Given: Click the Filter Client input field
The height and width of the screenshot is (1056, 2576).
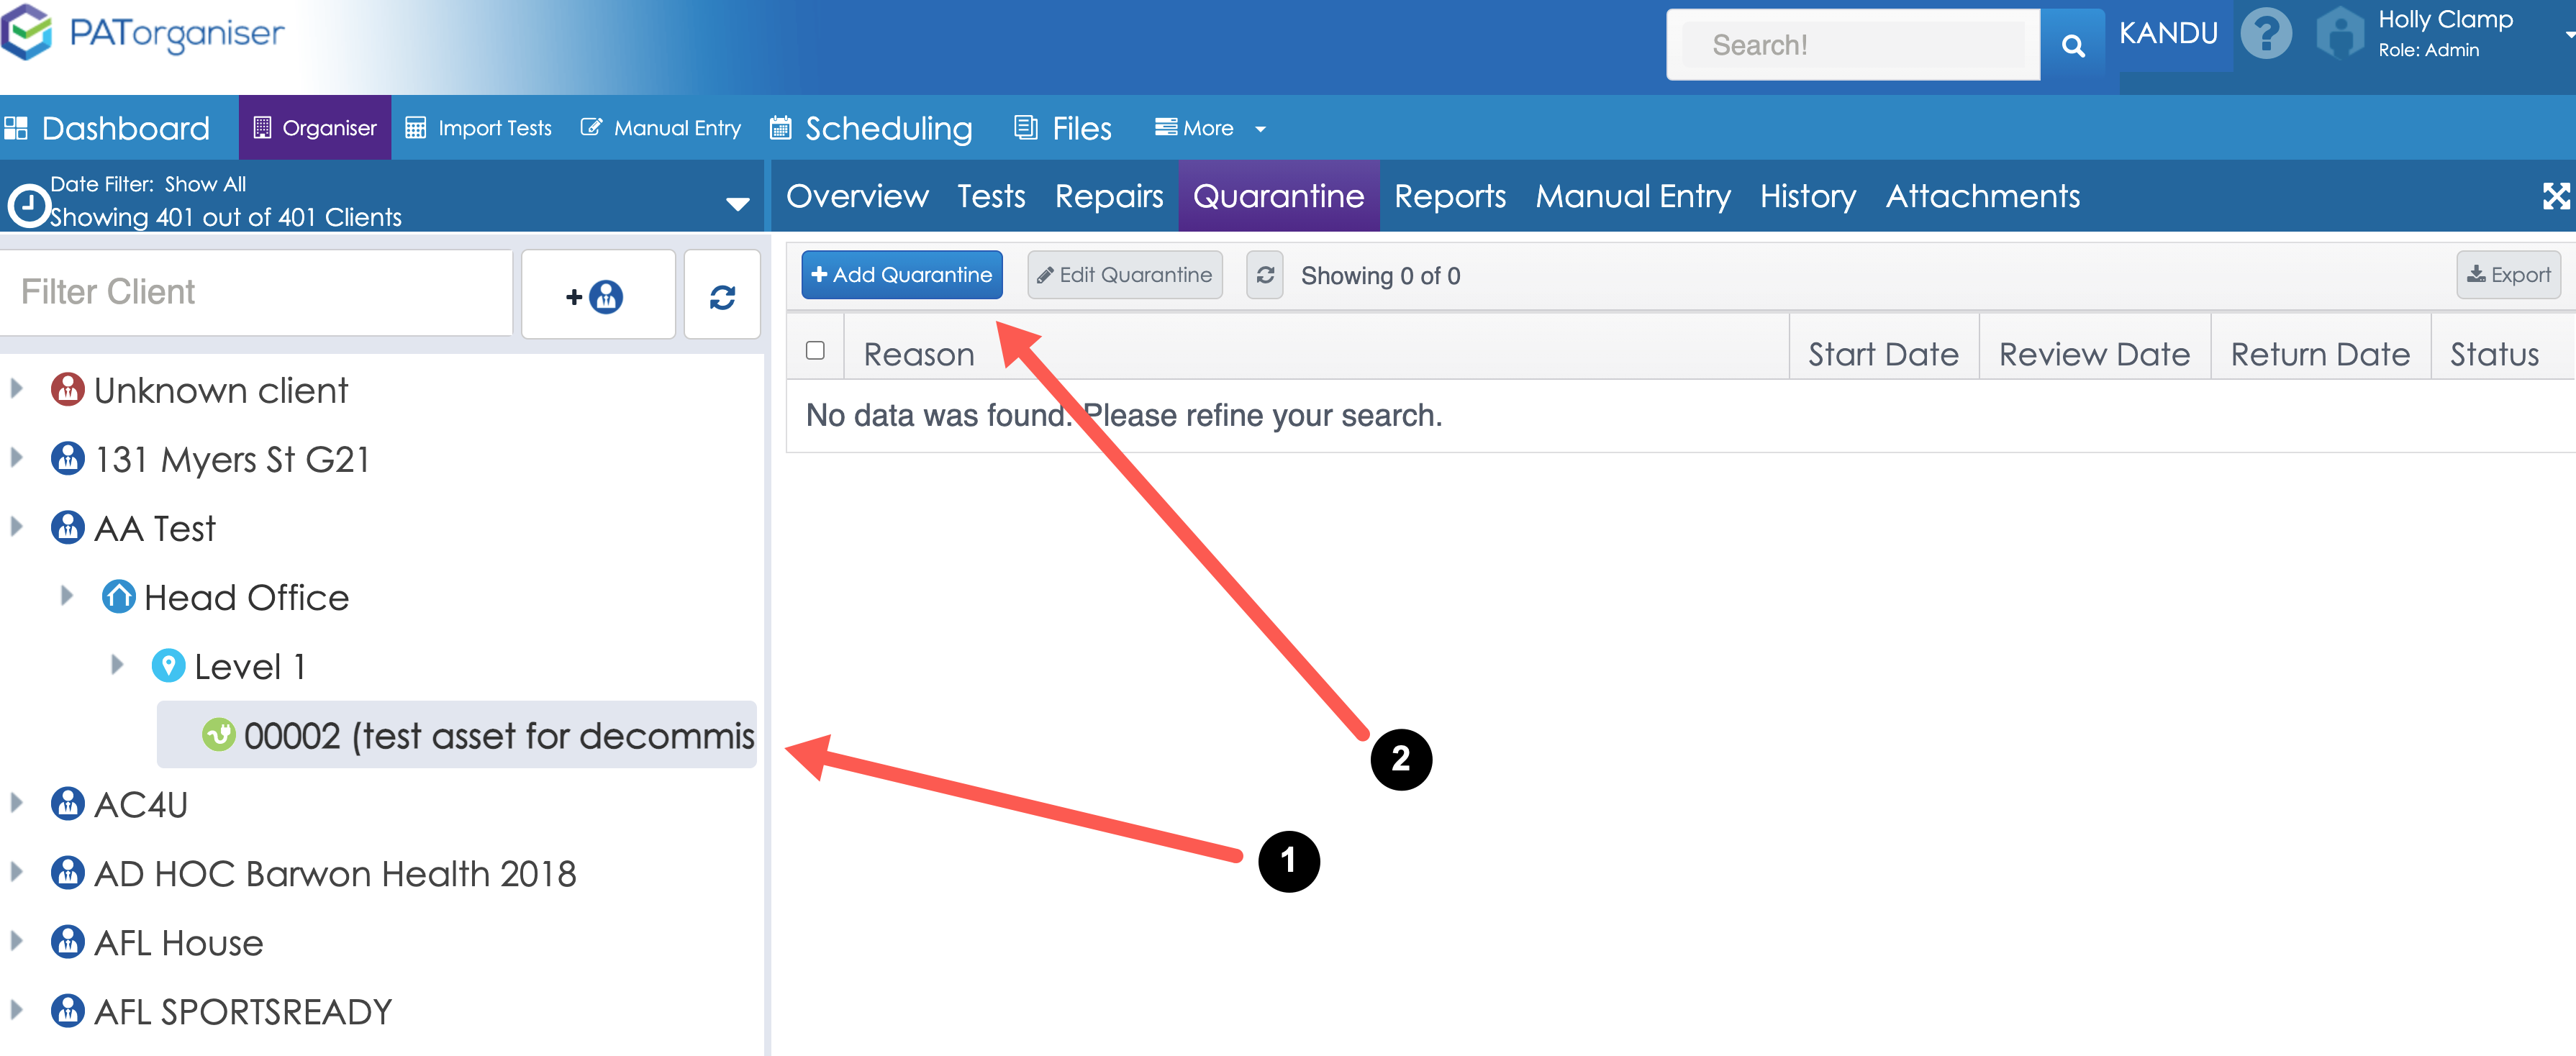Looking at the screenshot, I should click(x=256, y=292).
